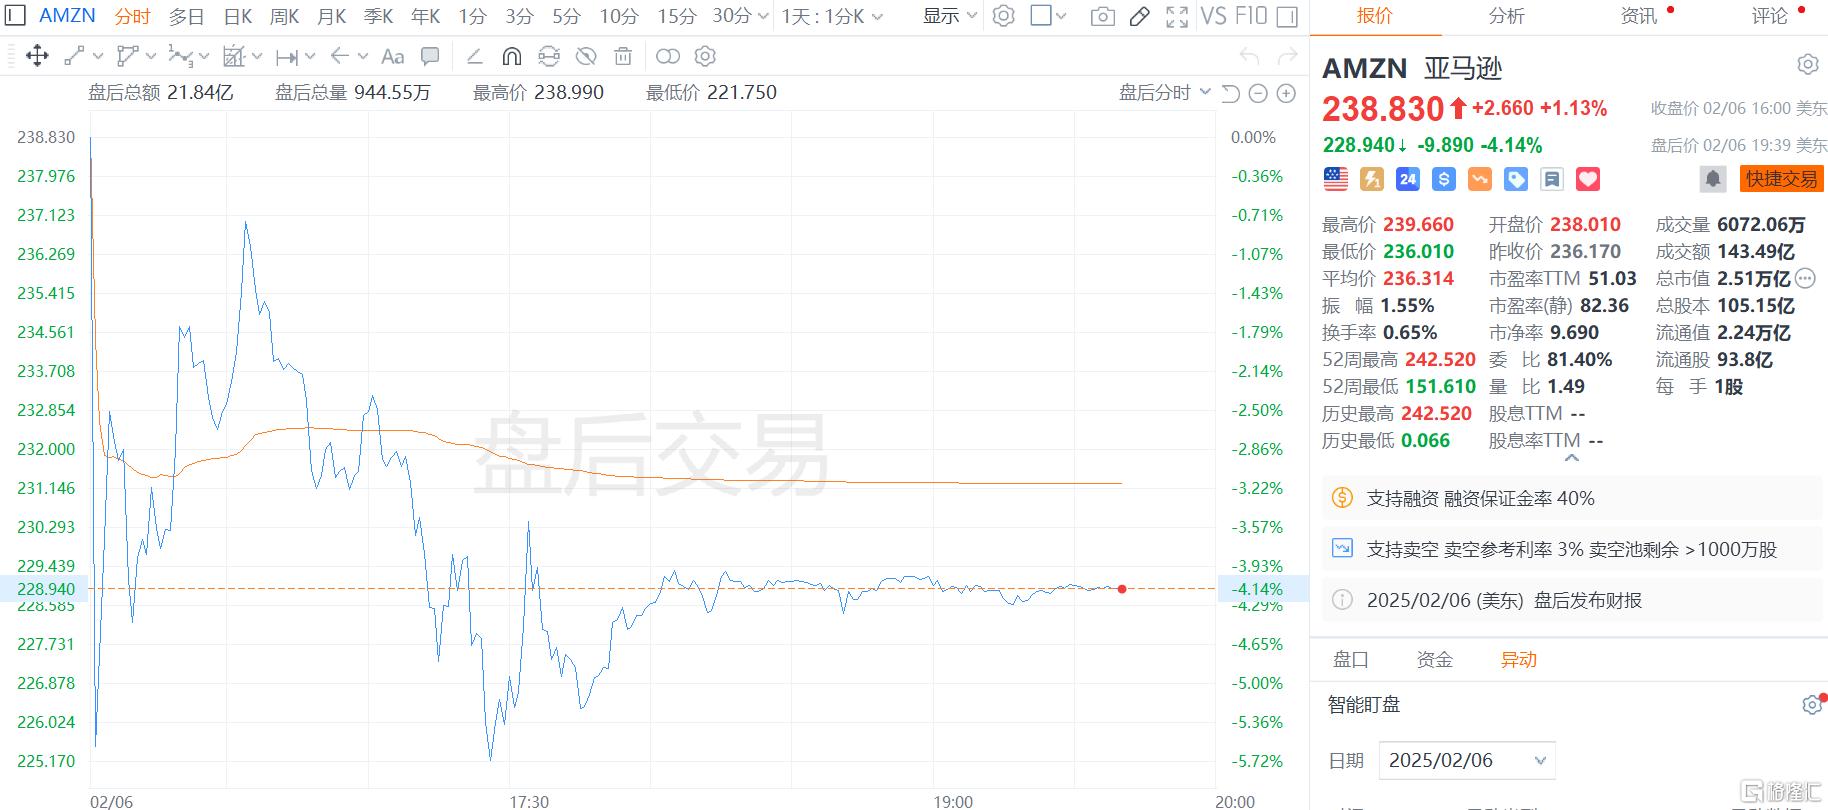
Task: Toggle the left sidebar panel icon
Action: pyautogui.click(x=16, y=16)
